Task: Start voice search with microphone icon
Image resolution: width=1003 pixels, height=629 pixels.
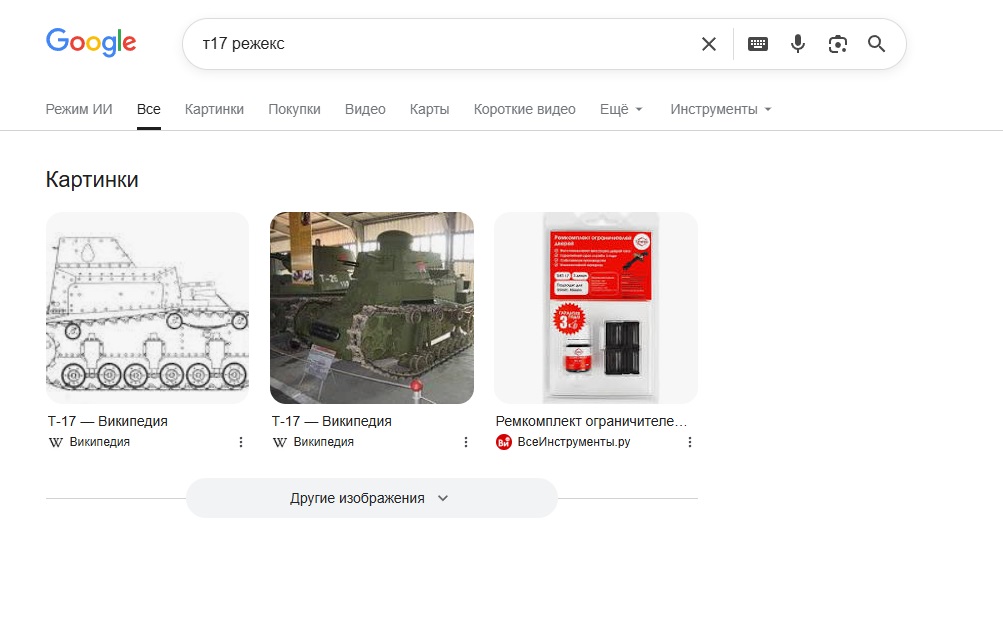Action: (x=798, y=44)
